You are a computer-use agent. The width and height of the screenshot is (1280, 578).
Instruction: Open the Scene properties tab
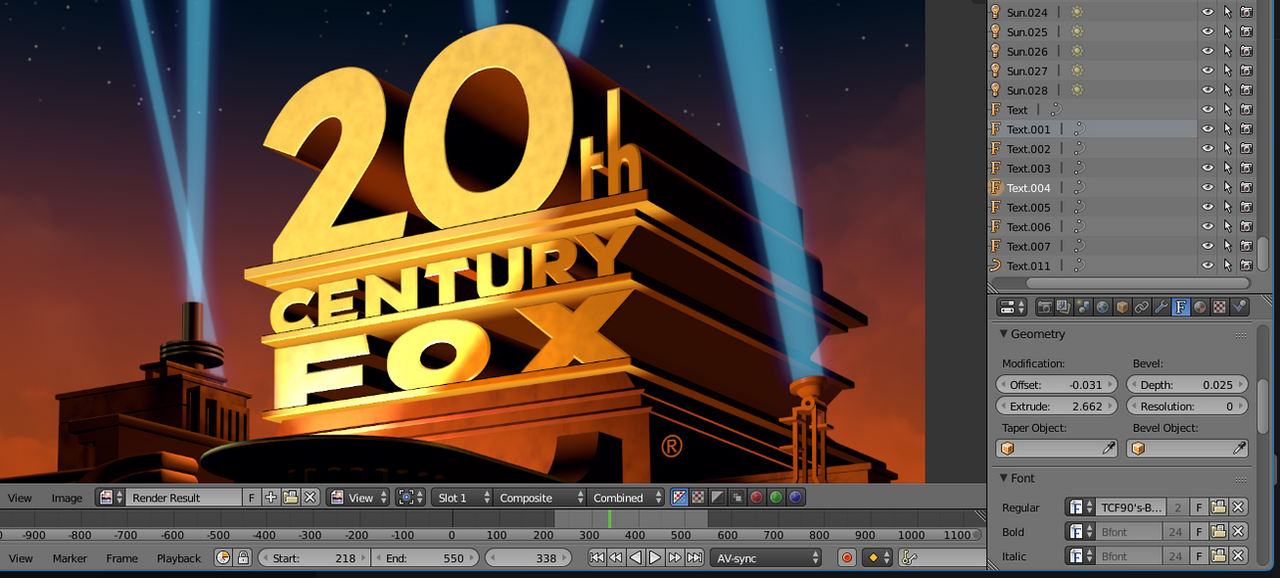1083,307
